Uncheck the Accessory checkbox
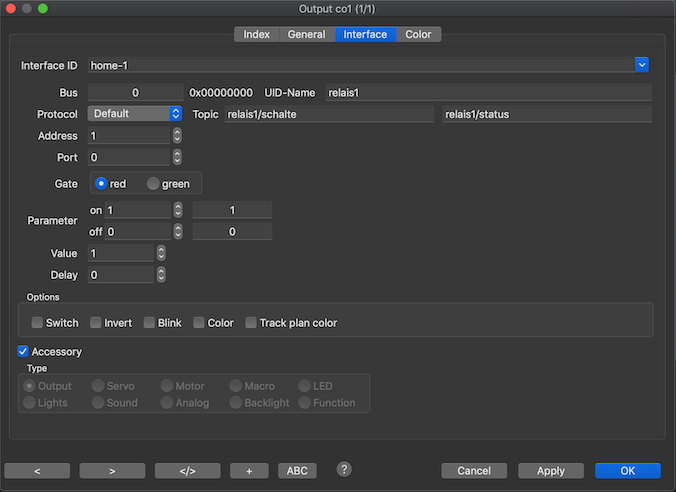Viewport: 676px width, 492px height. pyautogui.click(x=23, y=352)
